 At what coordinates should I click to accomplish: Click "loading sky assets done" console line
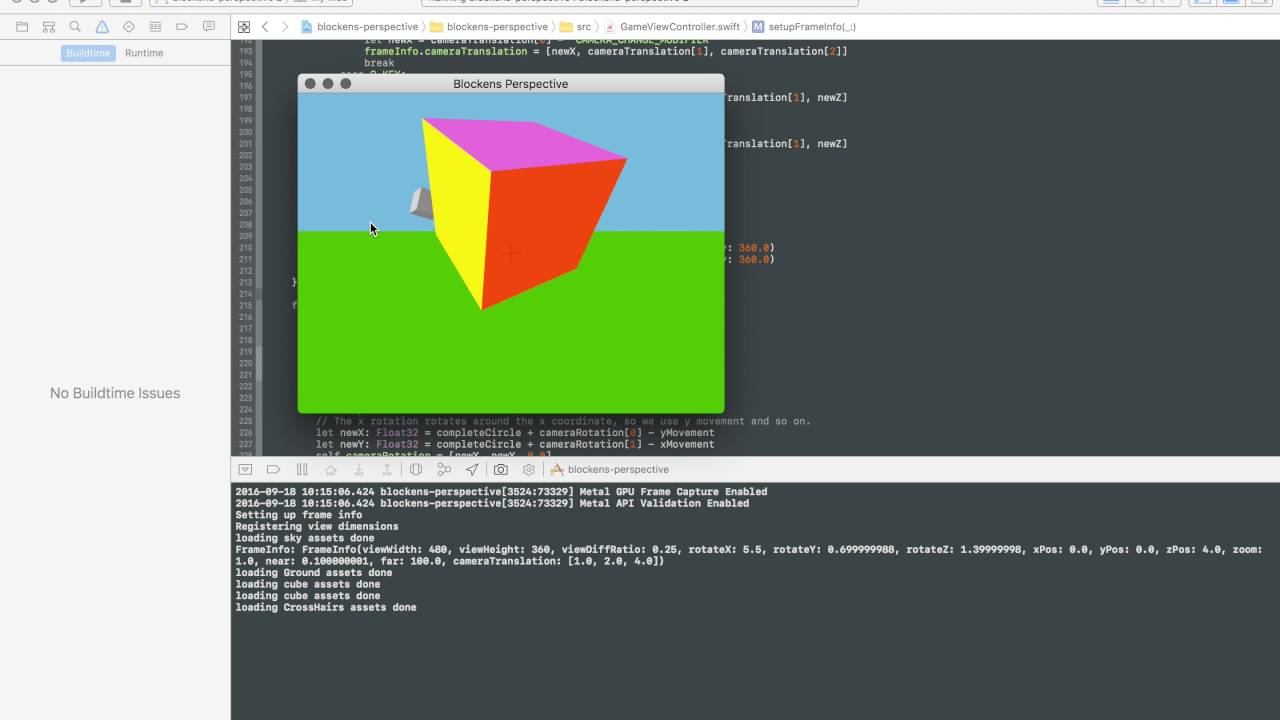tap(305, 538)
